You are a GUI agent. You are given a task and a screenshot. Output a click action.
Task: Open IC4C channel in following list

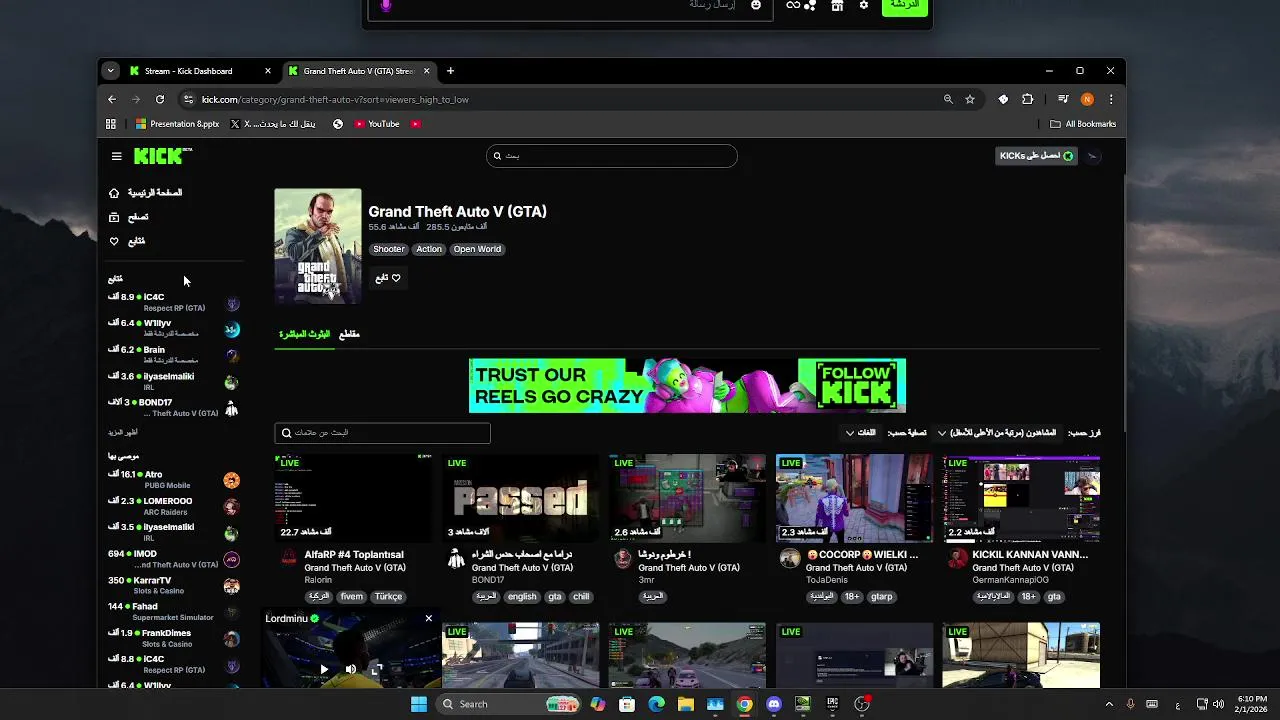[x=174, y=302]
